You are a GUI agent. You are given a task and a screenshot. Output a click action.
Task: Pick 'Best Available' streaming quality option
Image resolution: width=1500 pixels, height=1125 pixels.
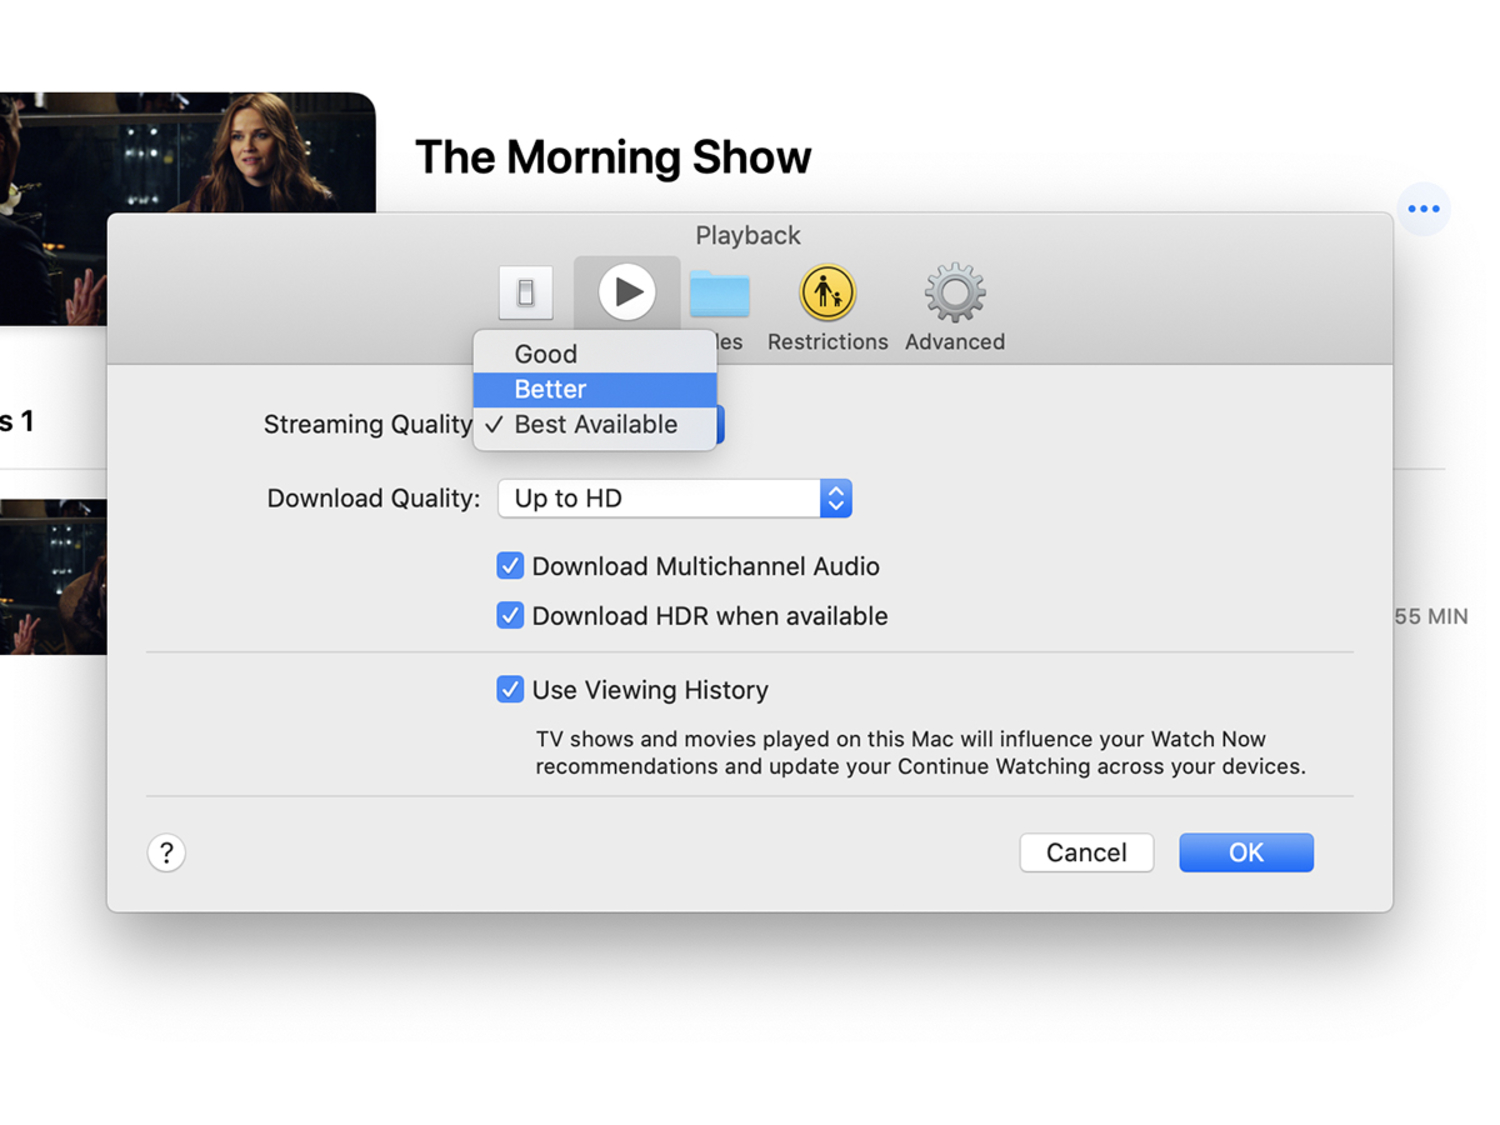(595, 425)
